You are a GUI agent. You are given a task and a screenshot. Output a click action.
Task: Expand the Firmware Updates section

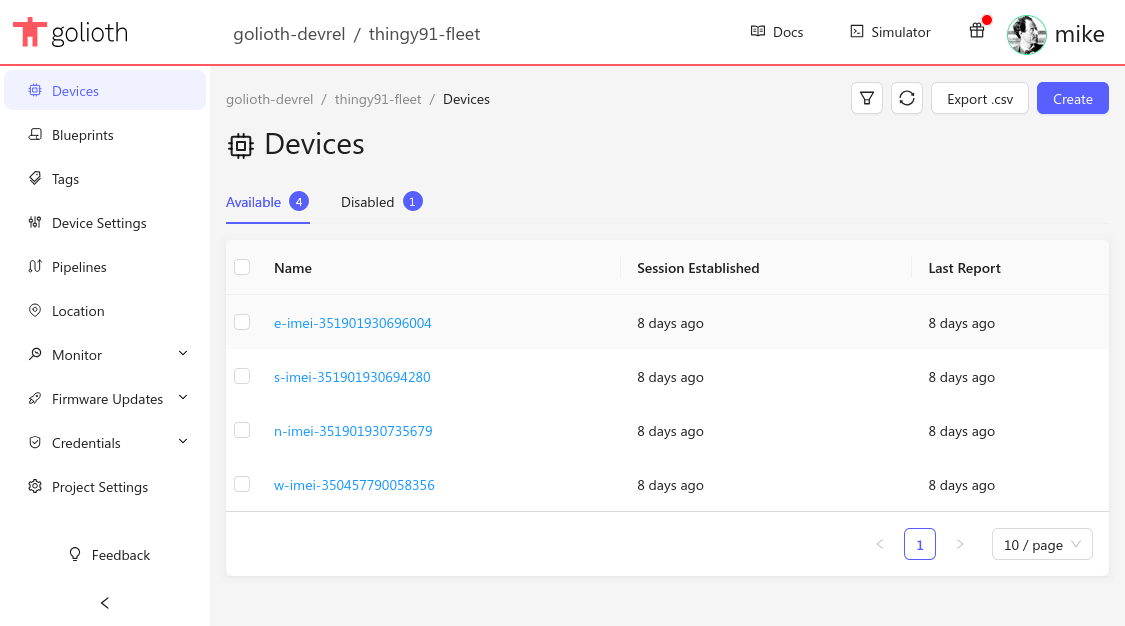point(183,398)
